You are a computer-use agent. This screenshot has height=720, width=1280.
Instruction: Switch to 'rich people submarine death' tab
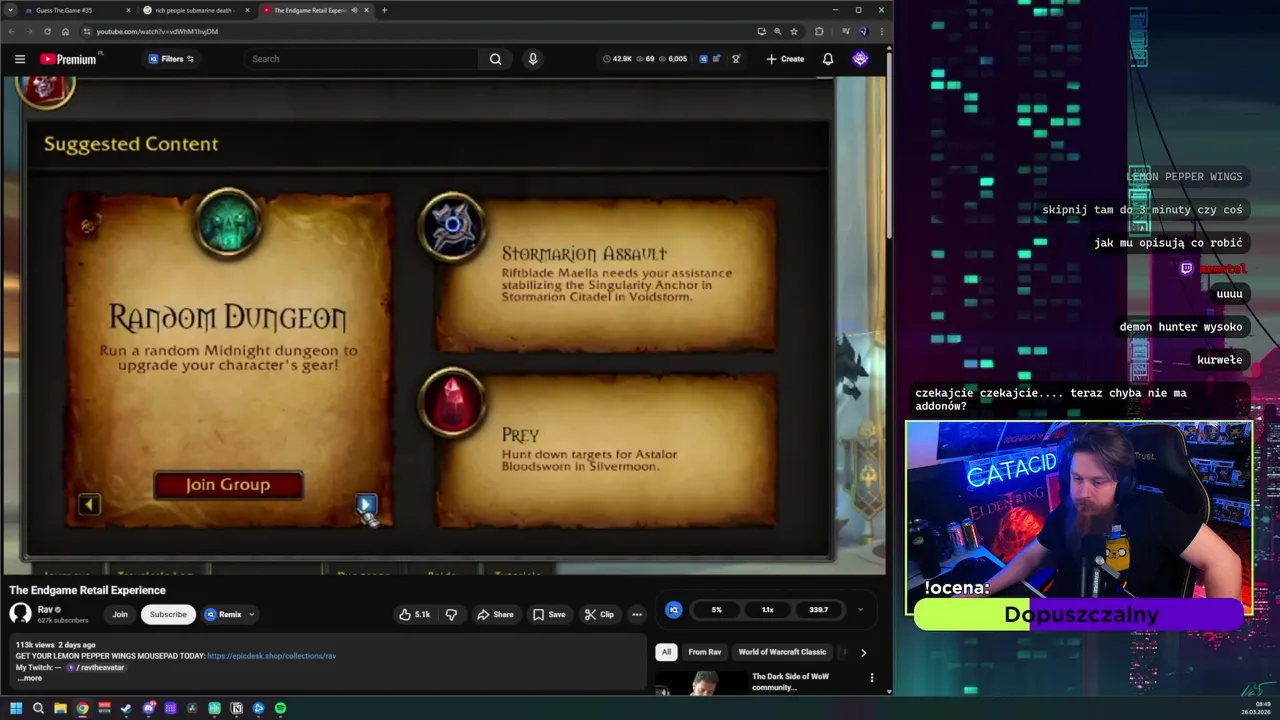tap(195, 10)
